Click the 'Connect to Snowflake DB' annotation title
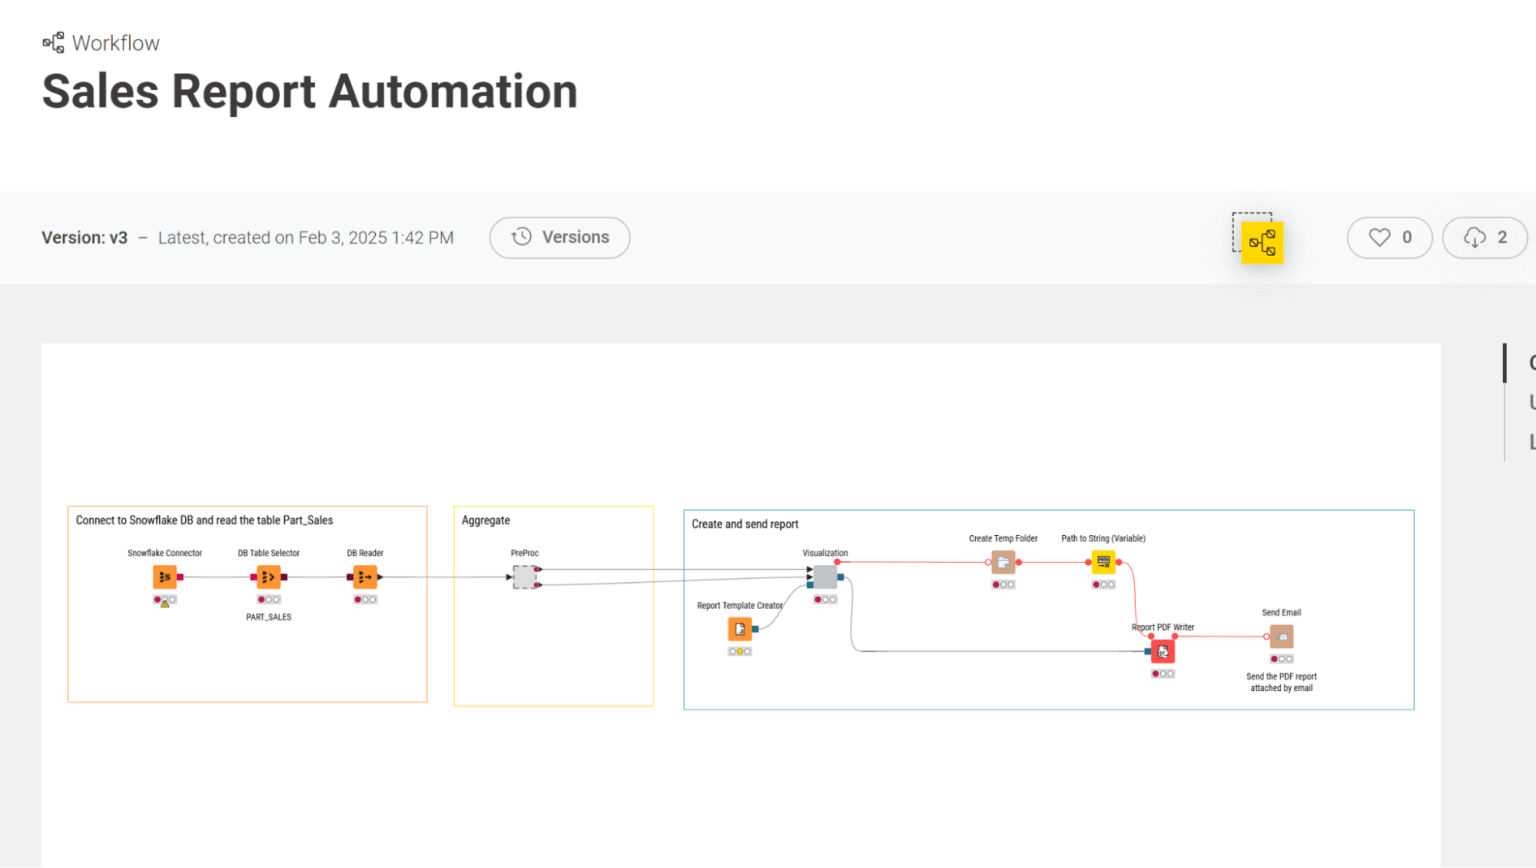 (x=204, y=520)
